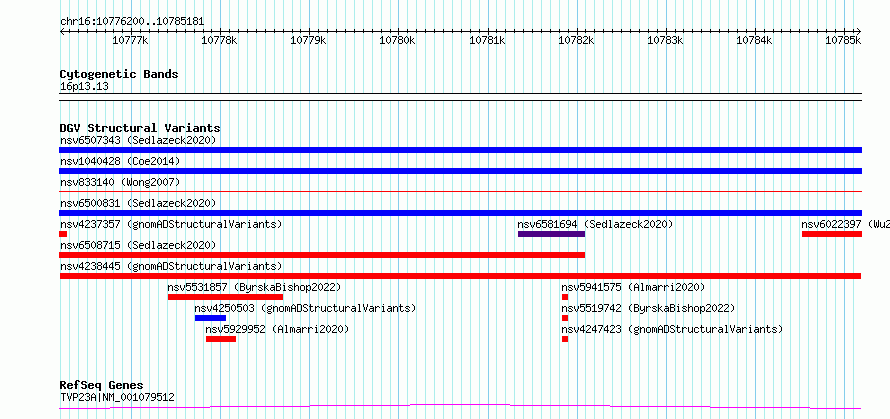
Task: Open nsv4237357 gnomAD variant label
Action: (x=171, y=224)
